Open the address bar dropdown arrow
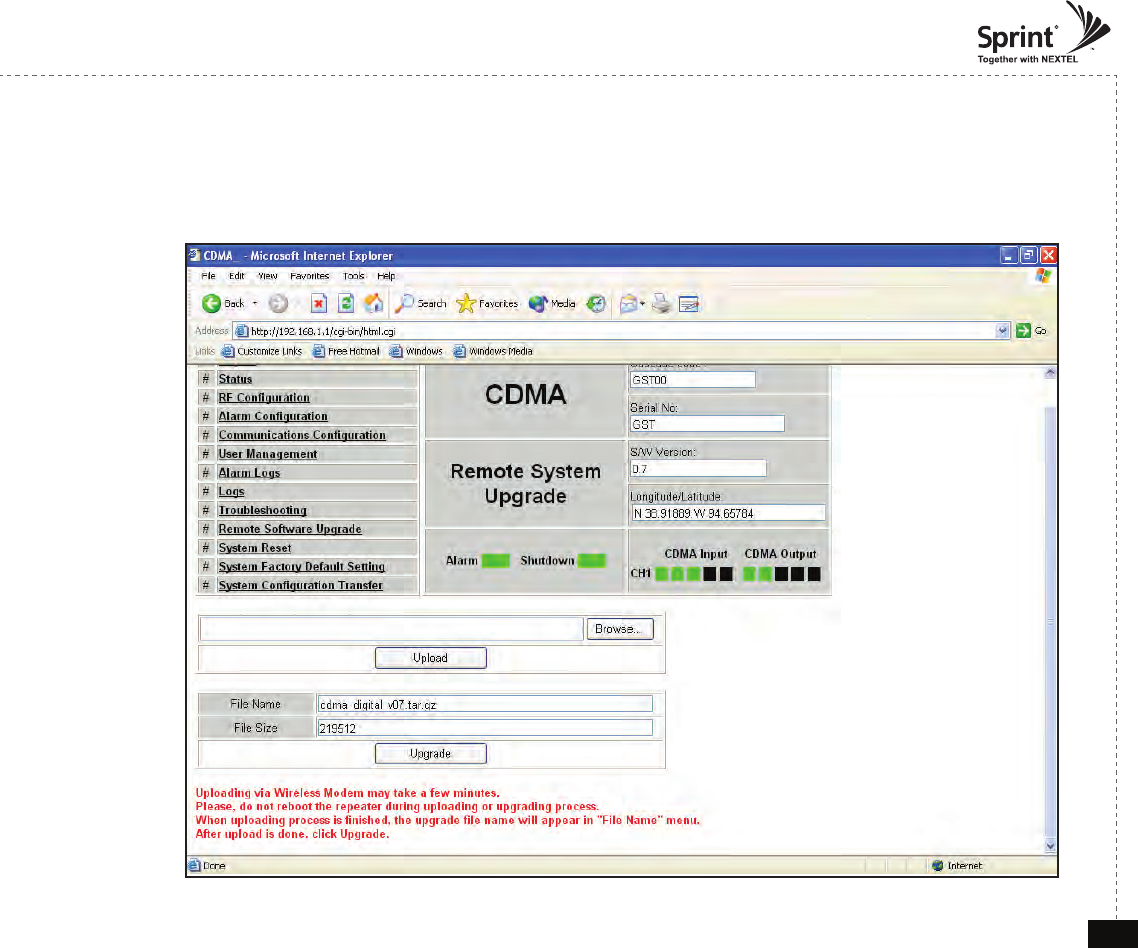This screenshot has height=948, width=1138. [1002, 331]
